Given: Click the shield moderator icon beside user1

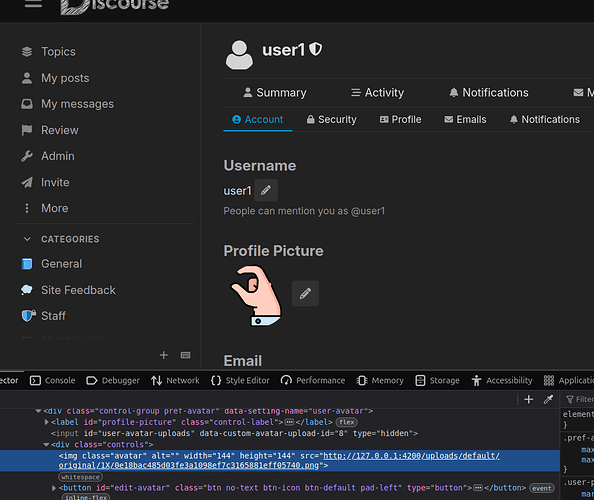Looking at the screenshot, I should coord(315,49).
